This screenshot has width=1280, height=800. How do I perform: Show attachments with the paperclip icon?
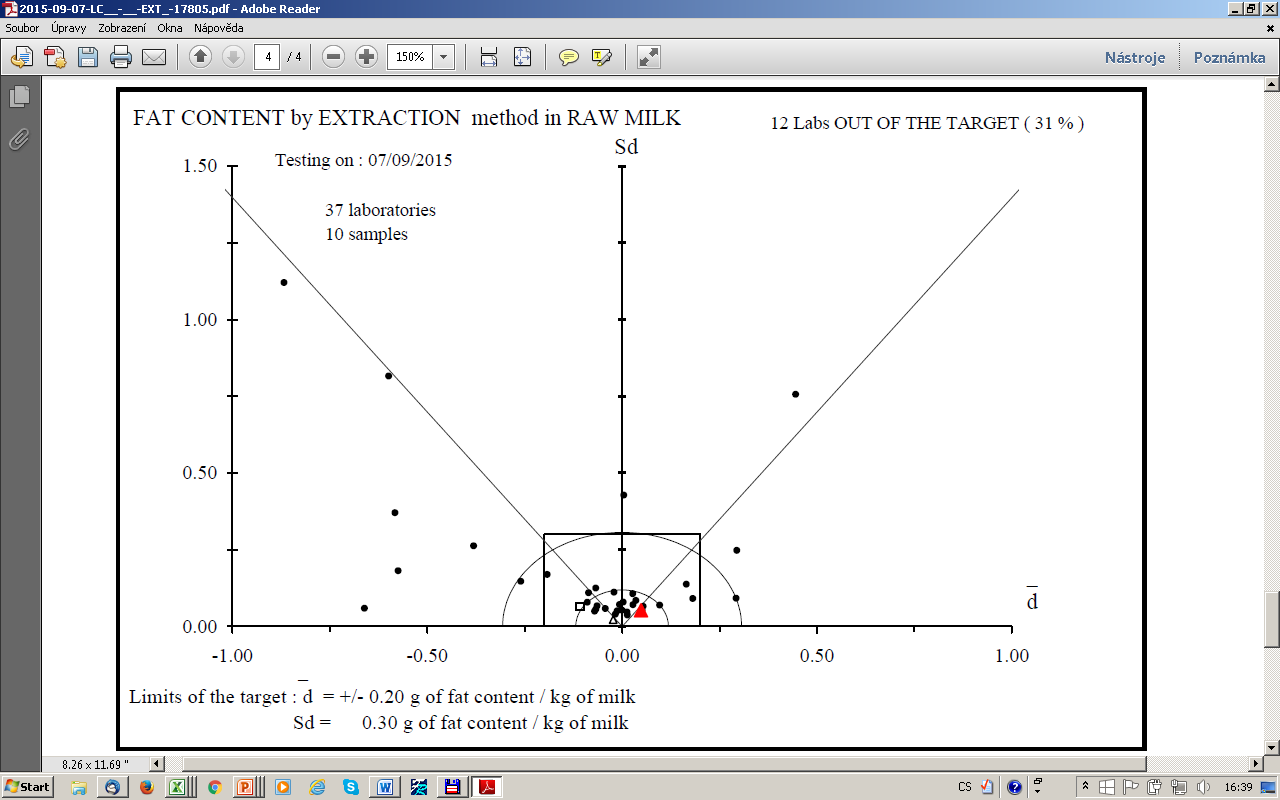[19, 140]
